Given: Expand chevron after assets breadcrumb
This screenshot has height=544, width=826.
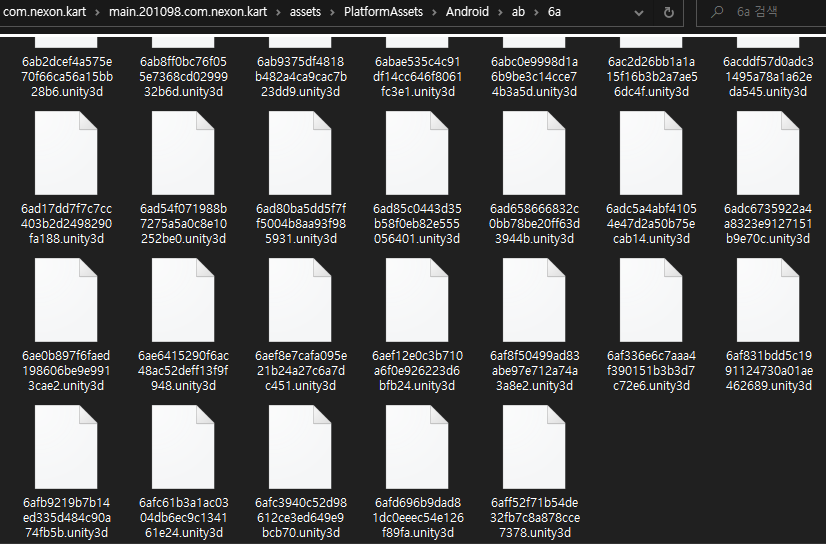Looking at the screenshot, I should pos(332,12).
